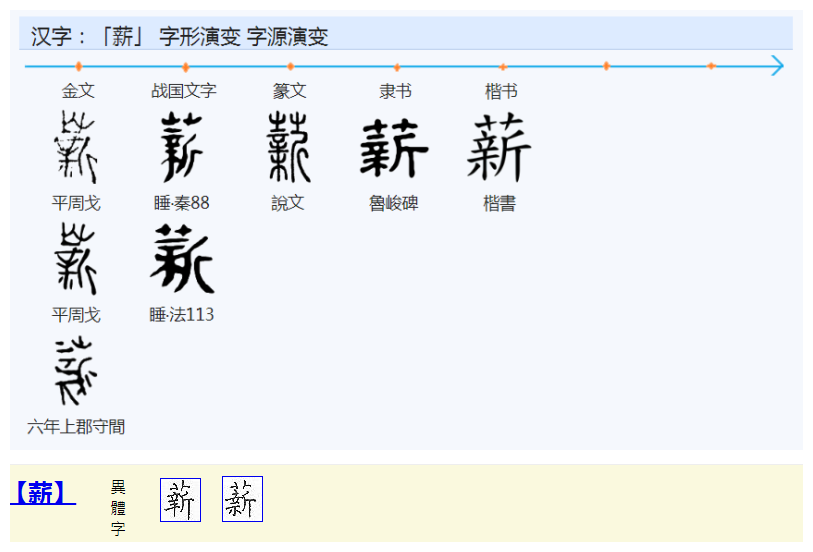This screenshot has height=552, width=813.
Task: Click the timeline marker above 篆文
Action: pos(290,66)
